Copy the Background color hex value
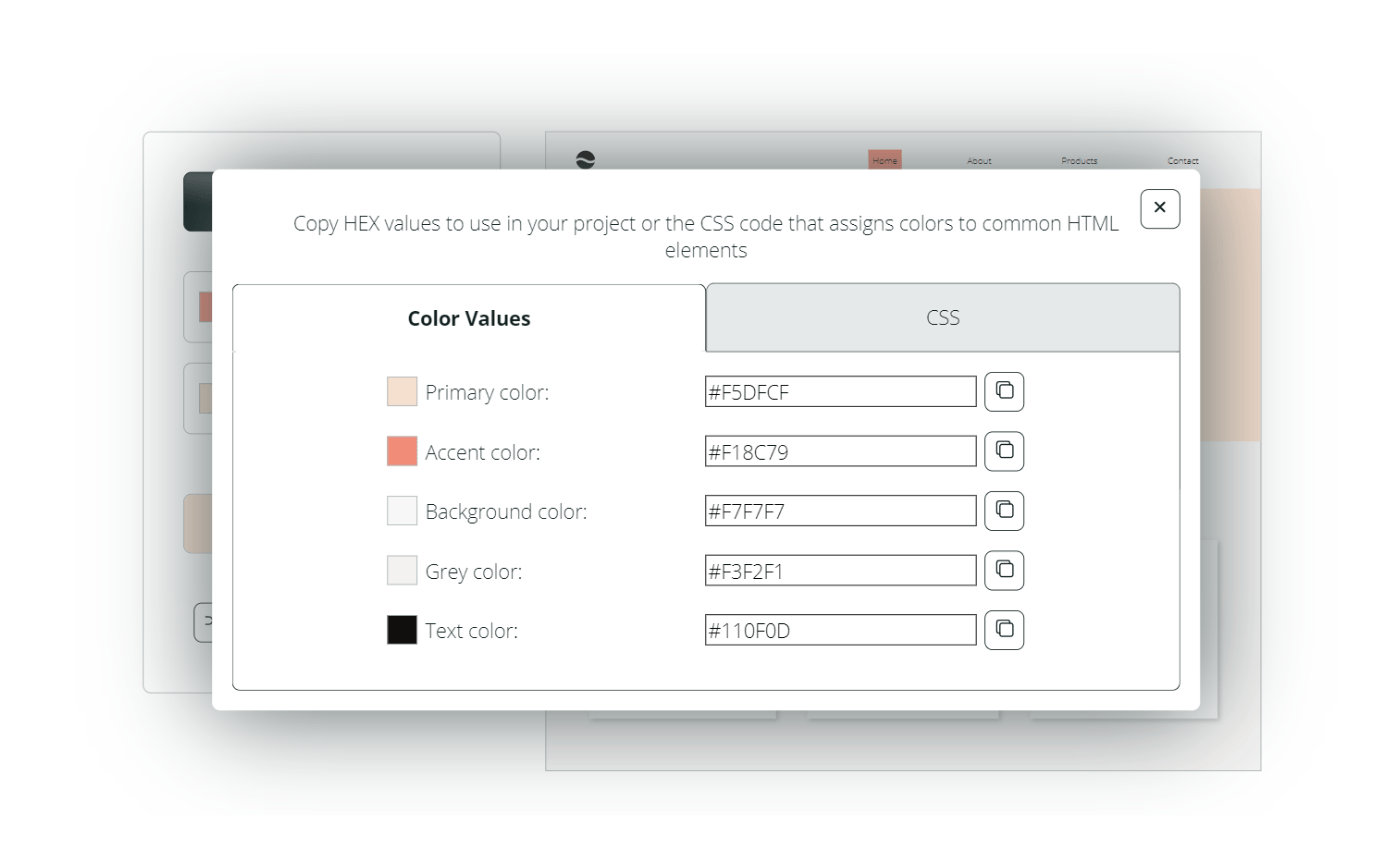The height and width of the screenshot is (868, 1400). tap(1004, 510)
